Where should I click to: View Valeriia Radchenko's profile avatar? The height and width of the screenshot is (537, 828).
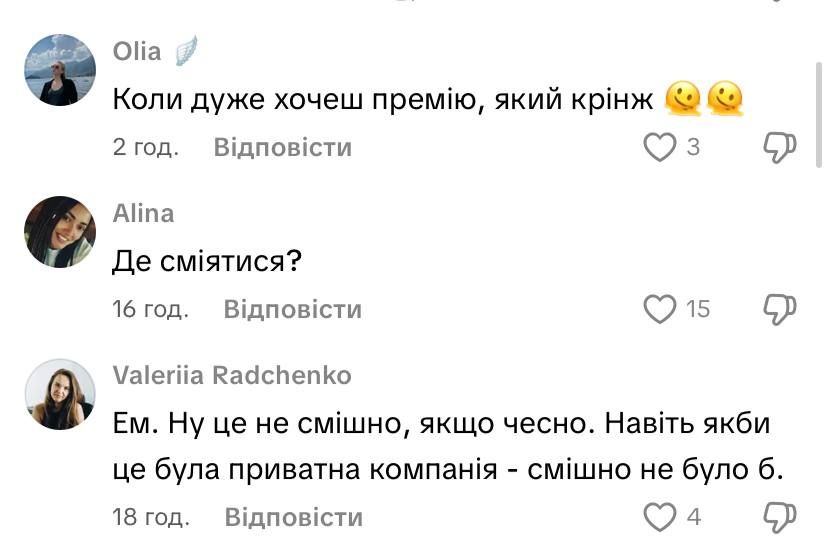60,394
